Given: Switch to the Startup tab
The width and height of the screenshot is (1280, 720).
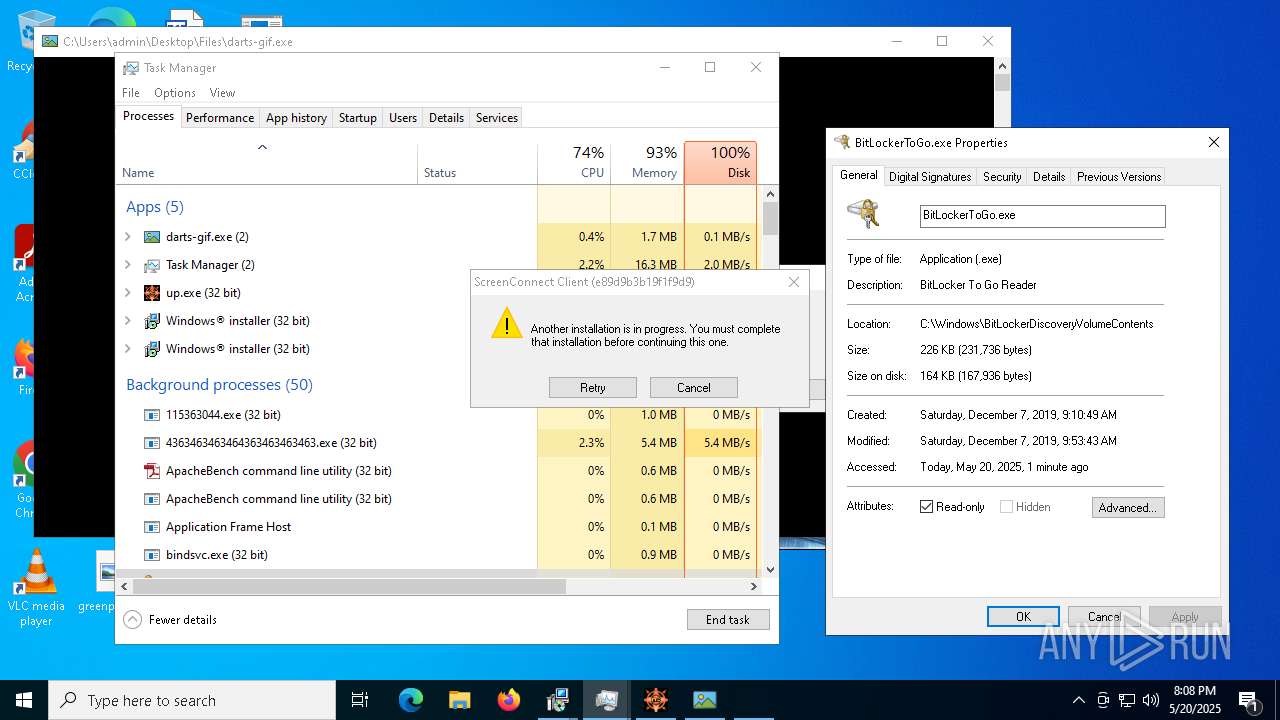Looking at the screenshot, I should click(357, 117).
